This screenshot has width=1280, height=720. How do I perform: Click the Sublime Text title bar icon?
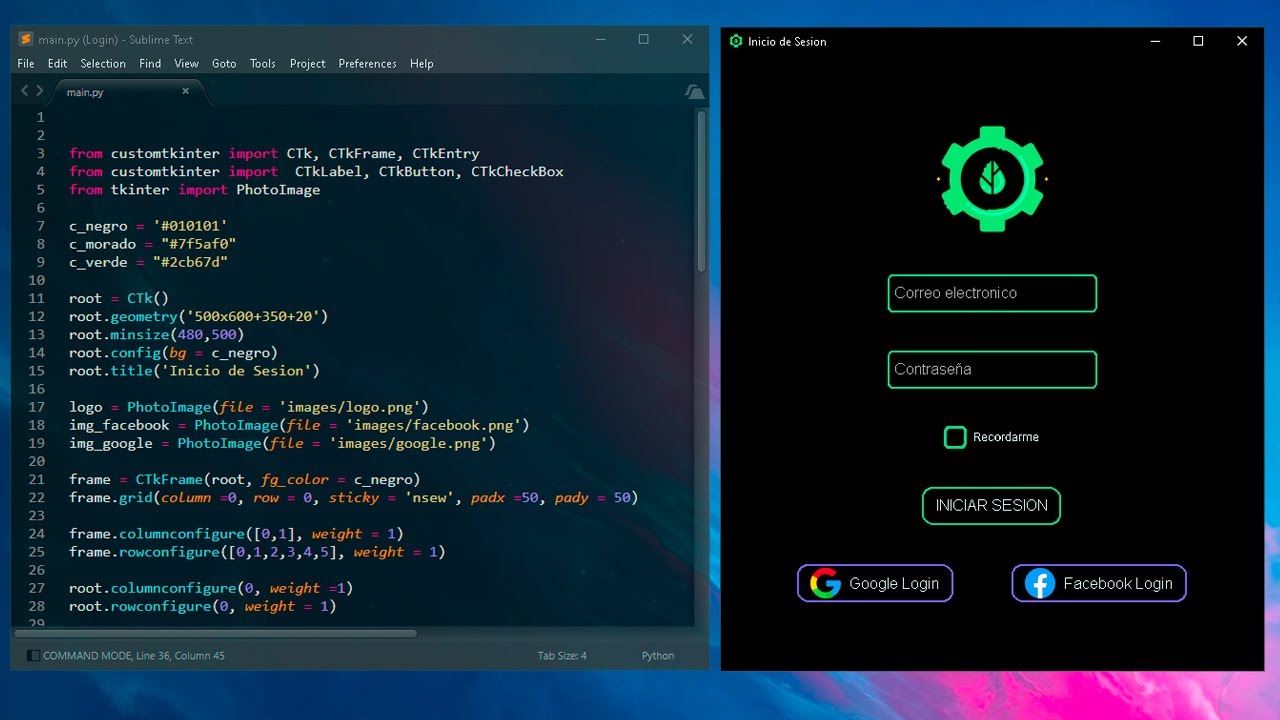point(25,39)
